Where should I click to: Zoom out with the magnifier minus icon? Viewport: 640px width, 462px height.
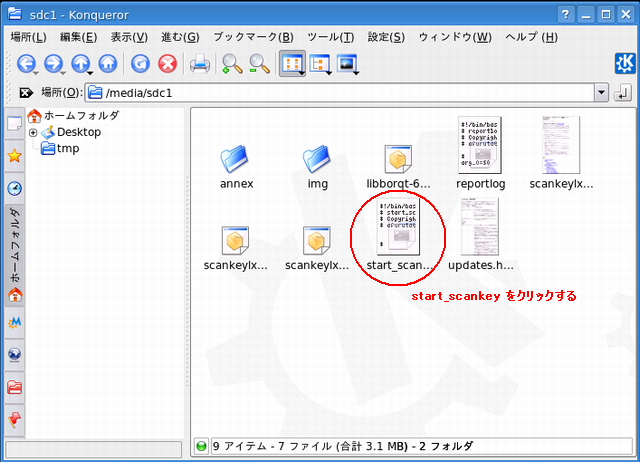pyautogui.click(x=259, y=64)
